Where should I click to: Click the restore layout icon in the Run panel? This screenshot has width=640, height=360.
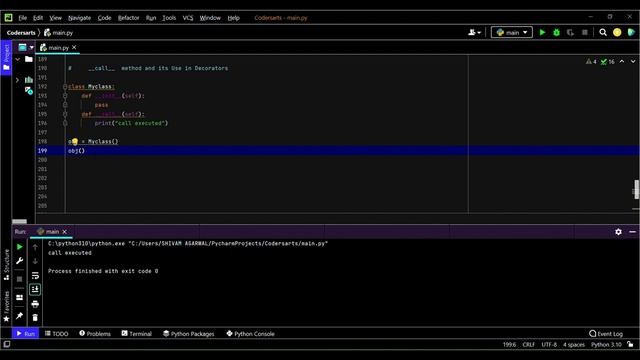[x=19, y=297]
